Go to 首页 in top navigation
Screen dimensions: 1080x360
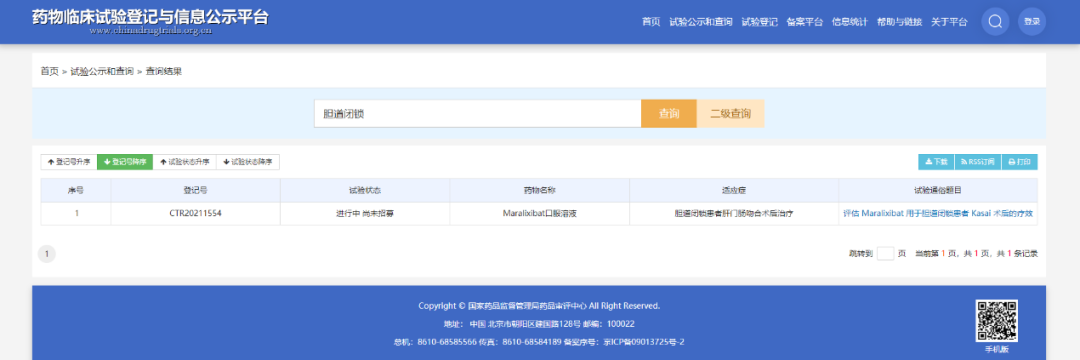pyautogui.click(x=651, y=22)
